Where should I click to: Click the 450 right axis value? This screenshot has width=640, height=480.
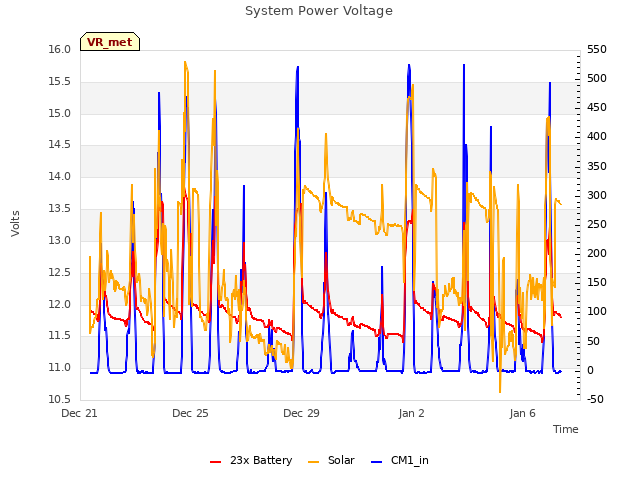point(597,107)
